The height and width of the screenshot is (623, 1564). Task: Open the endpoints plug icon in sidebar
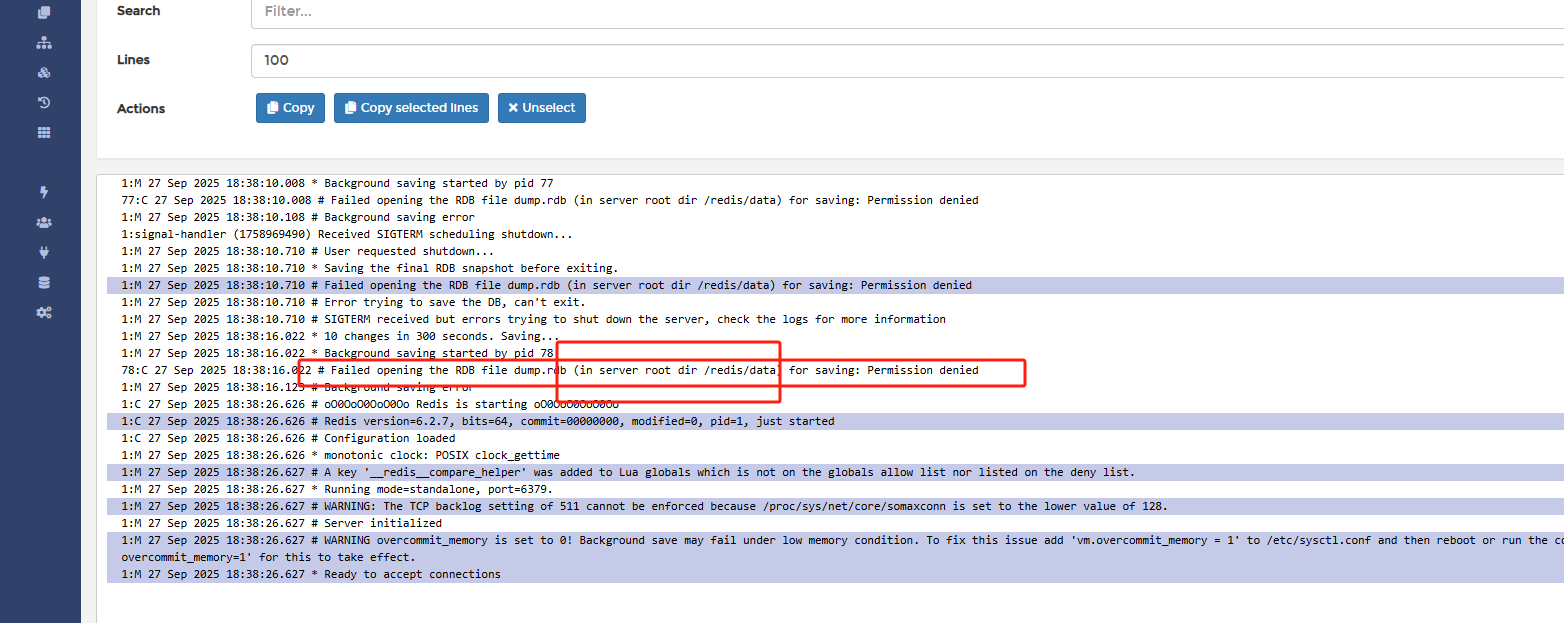(43, 252)
